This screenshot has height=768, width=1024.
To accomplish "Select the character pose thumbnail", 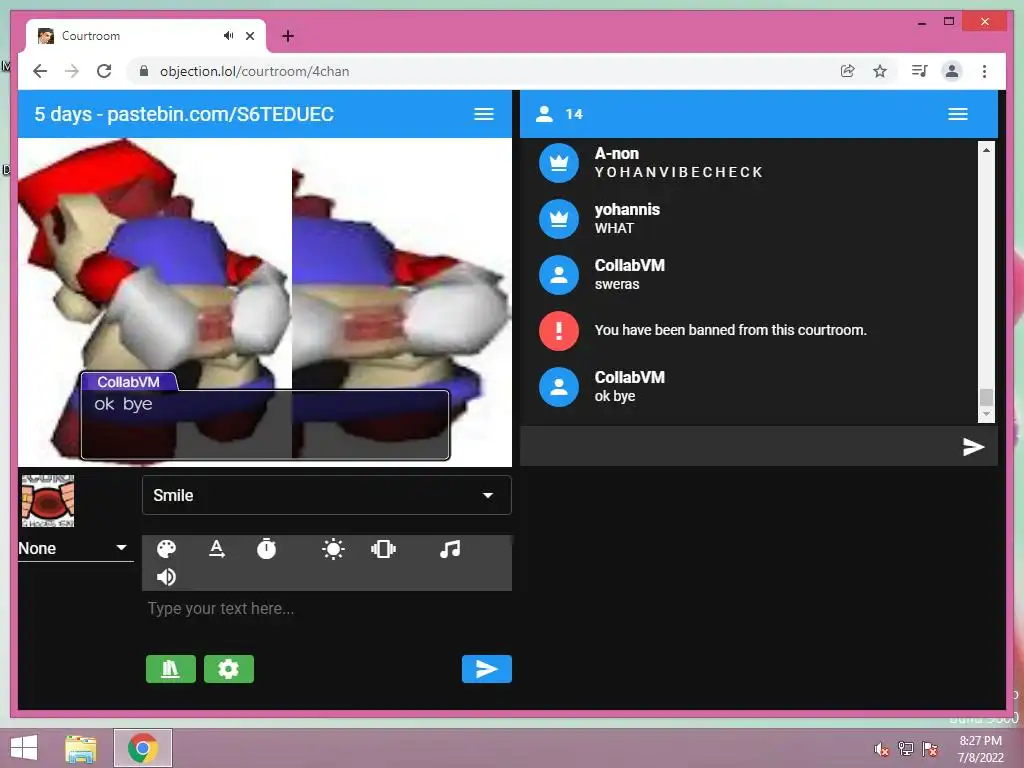I will 48,501.
